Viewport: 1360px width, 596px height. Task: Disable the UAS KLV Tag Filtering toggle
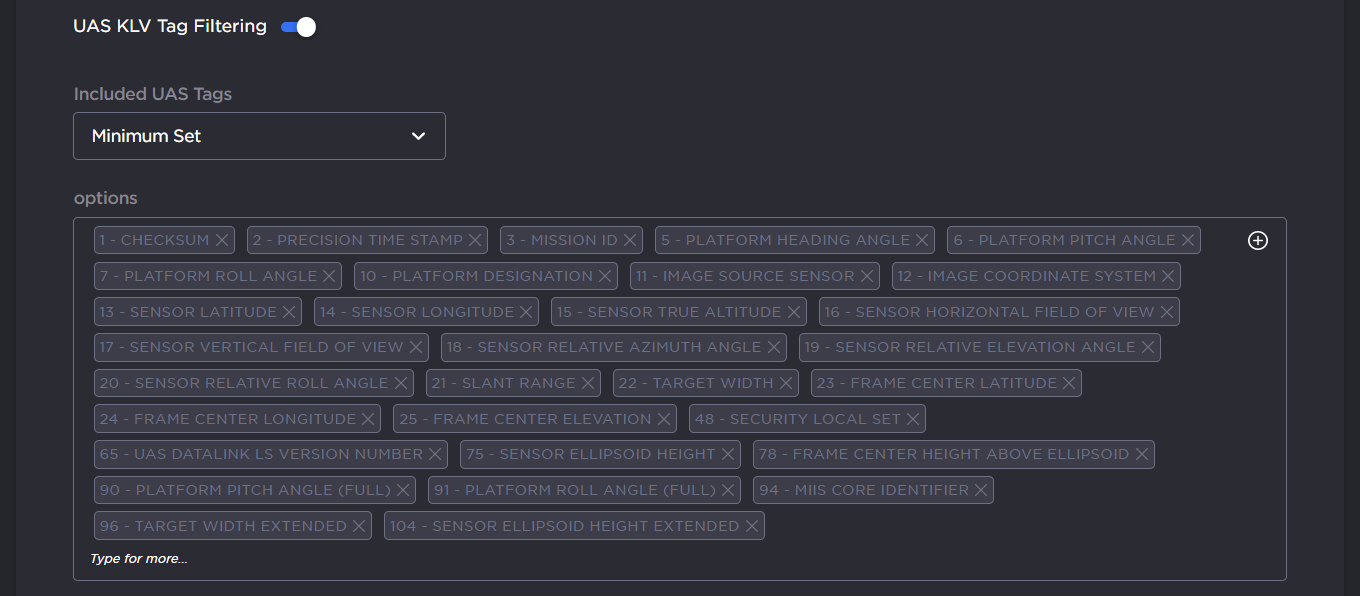click(297, 26)
